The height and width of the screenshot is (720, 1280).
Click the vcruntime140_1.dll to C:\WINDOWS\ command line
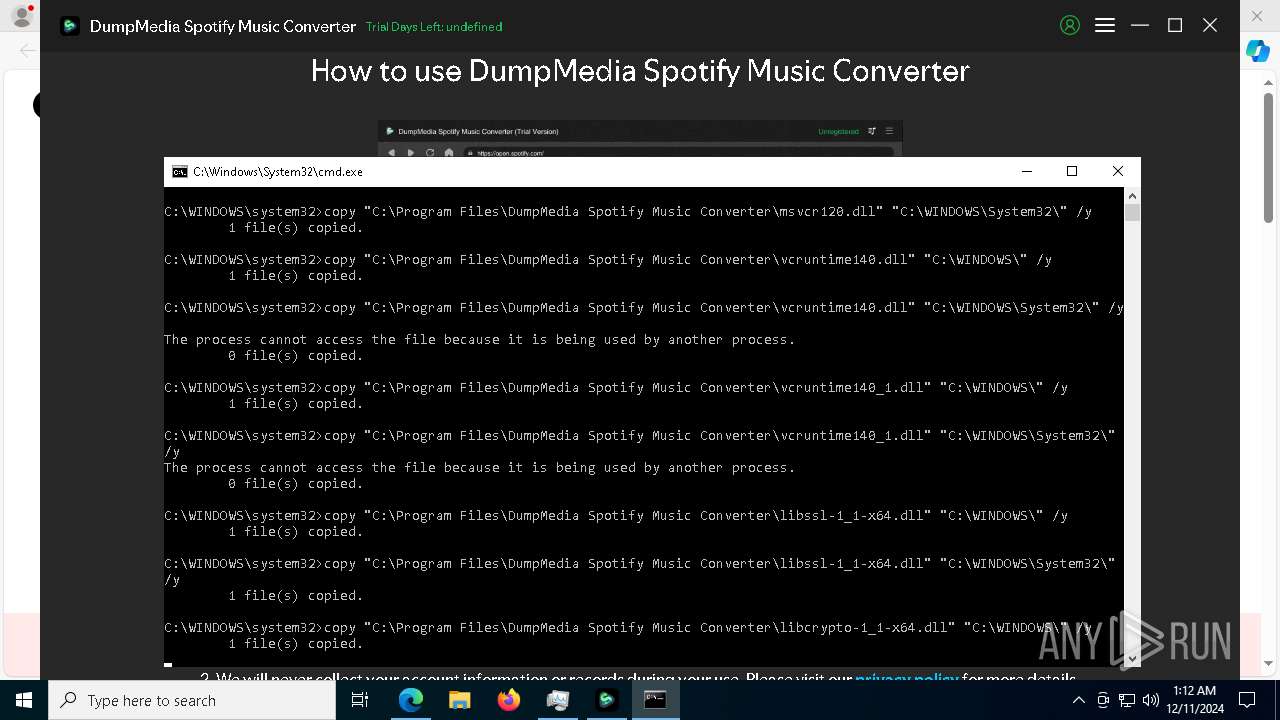[x=616, y=388]
